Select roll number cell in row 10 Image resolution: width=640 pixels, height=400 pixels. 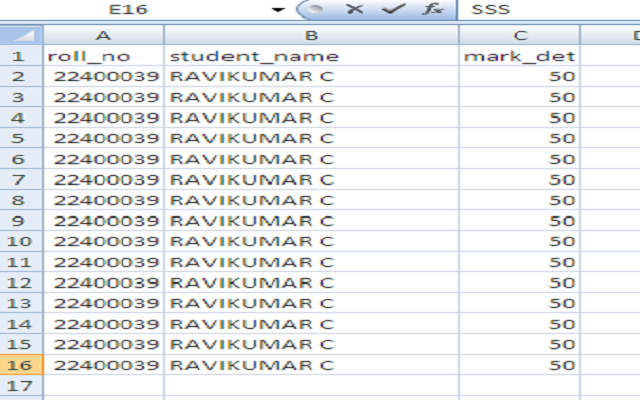(x=104, y=241)
